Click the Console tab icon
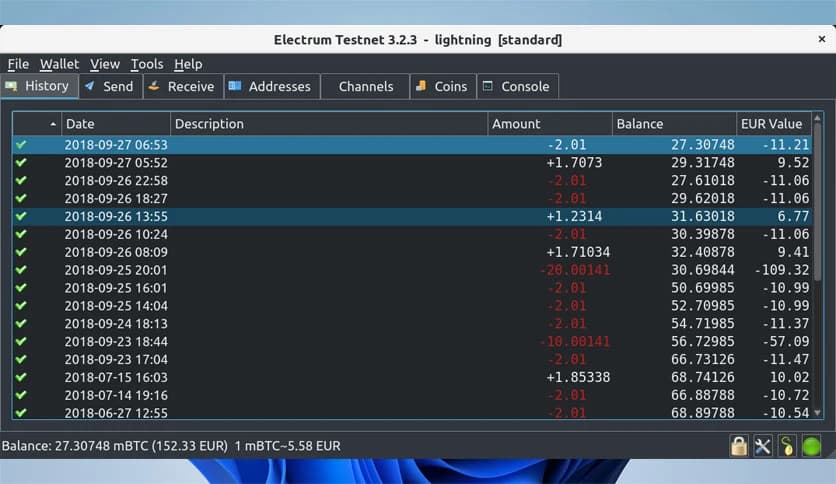The width and height of the screenshot is (836, 484). pos(488,86)
